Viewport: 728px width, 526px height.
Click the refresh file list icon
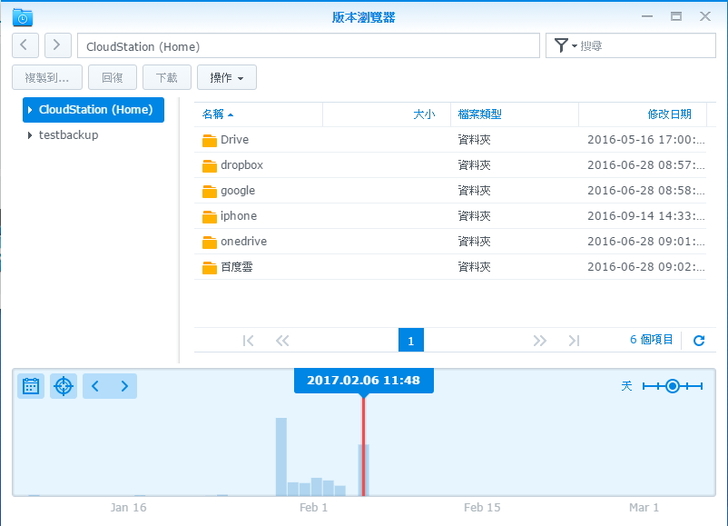click(x=699, y=341)
